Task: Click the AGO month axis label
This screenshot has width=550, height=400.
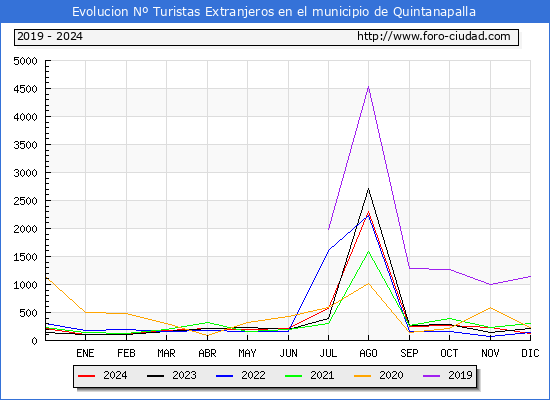Action: point(368,353)
